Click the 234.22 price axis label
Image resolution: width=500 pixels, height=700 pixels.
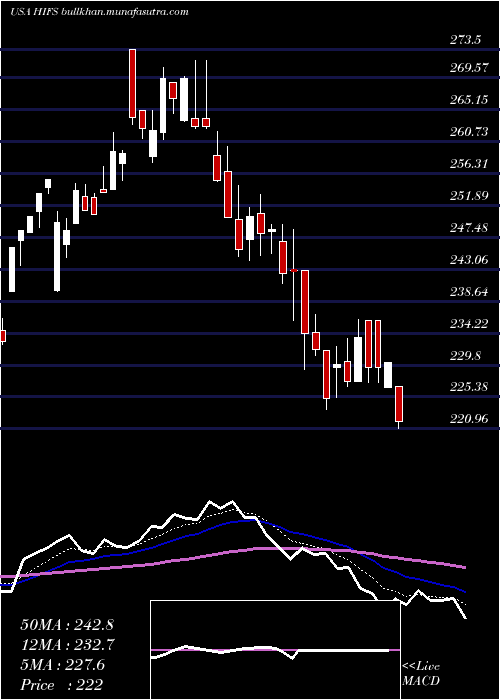(469, 324)
